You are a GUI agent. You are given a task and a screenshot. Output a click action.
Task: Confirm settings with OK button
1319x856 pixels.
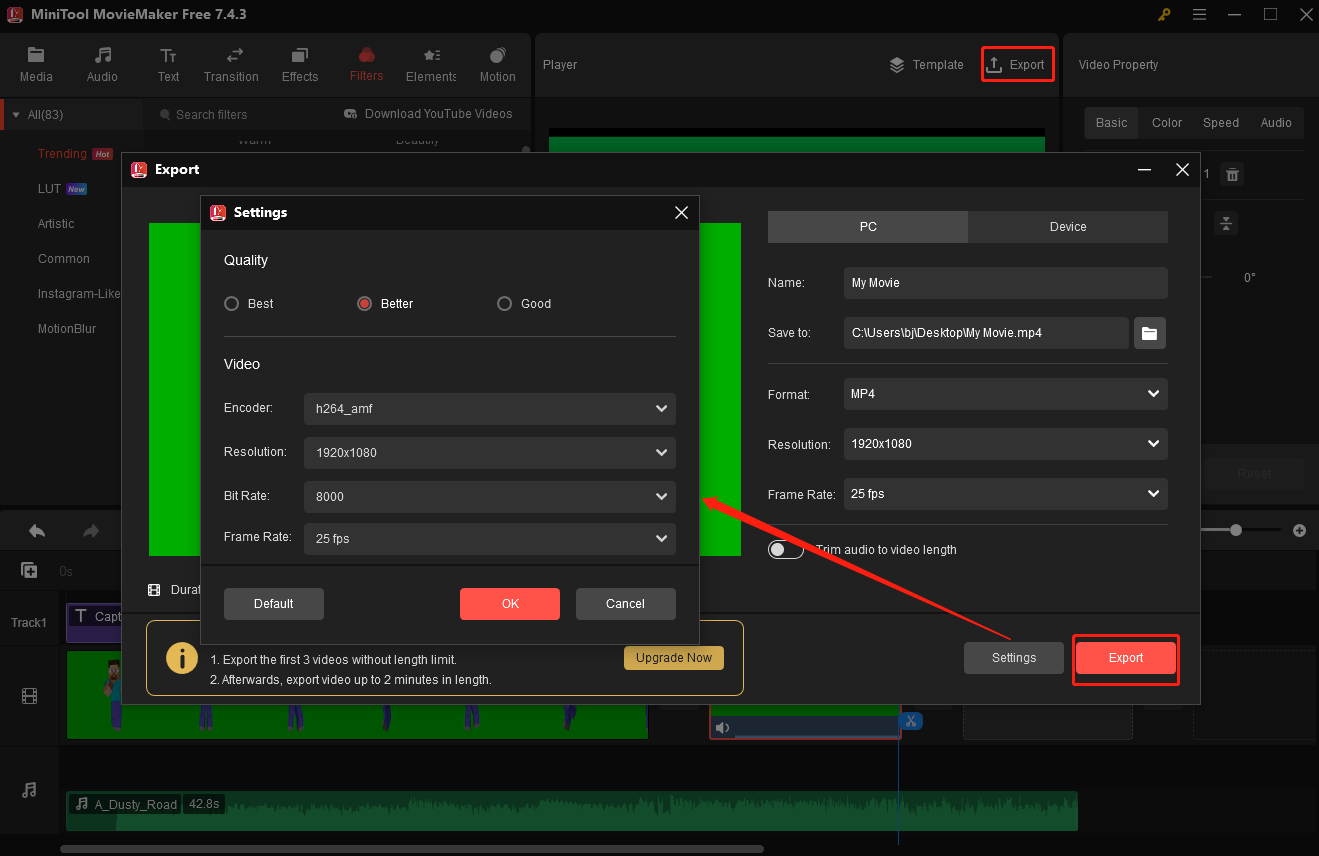pyautogui.click(x=510, y=604)
